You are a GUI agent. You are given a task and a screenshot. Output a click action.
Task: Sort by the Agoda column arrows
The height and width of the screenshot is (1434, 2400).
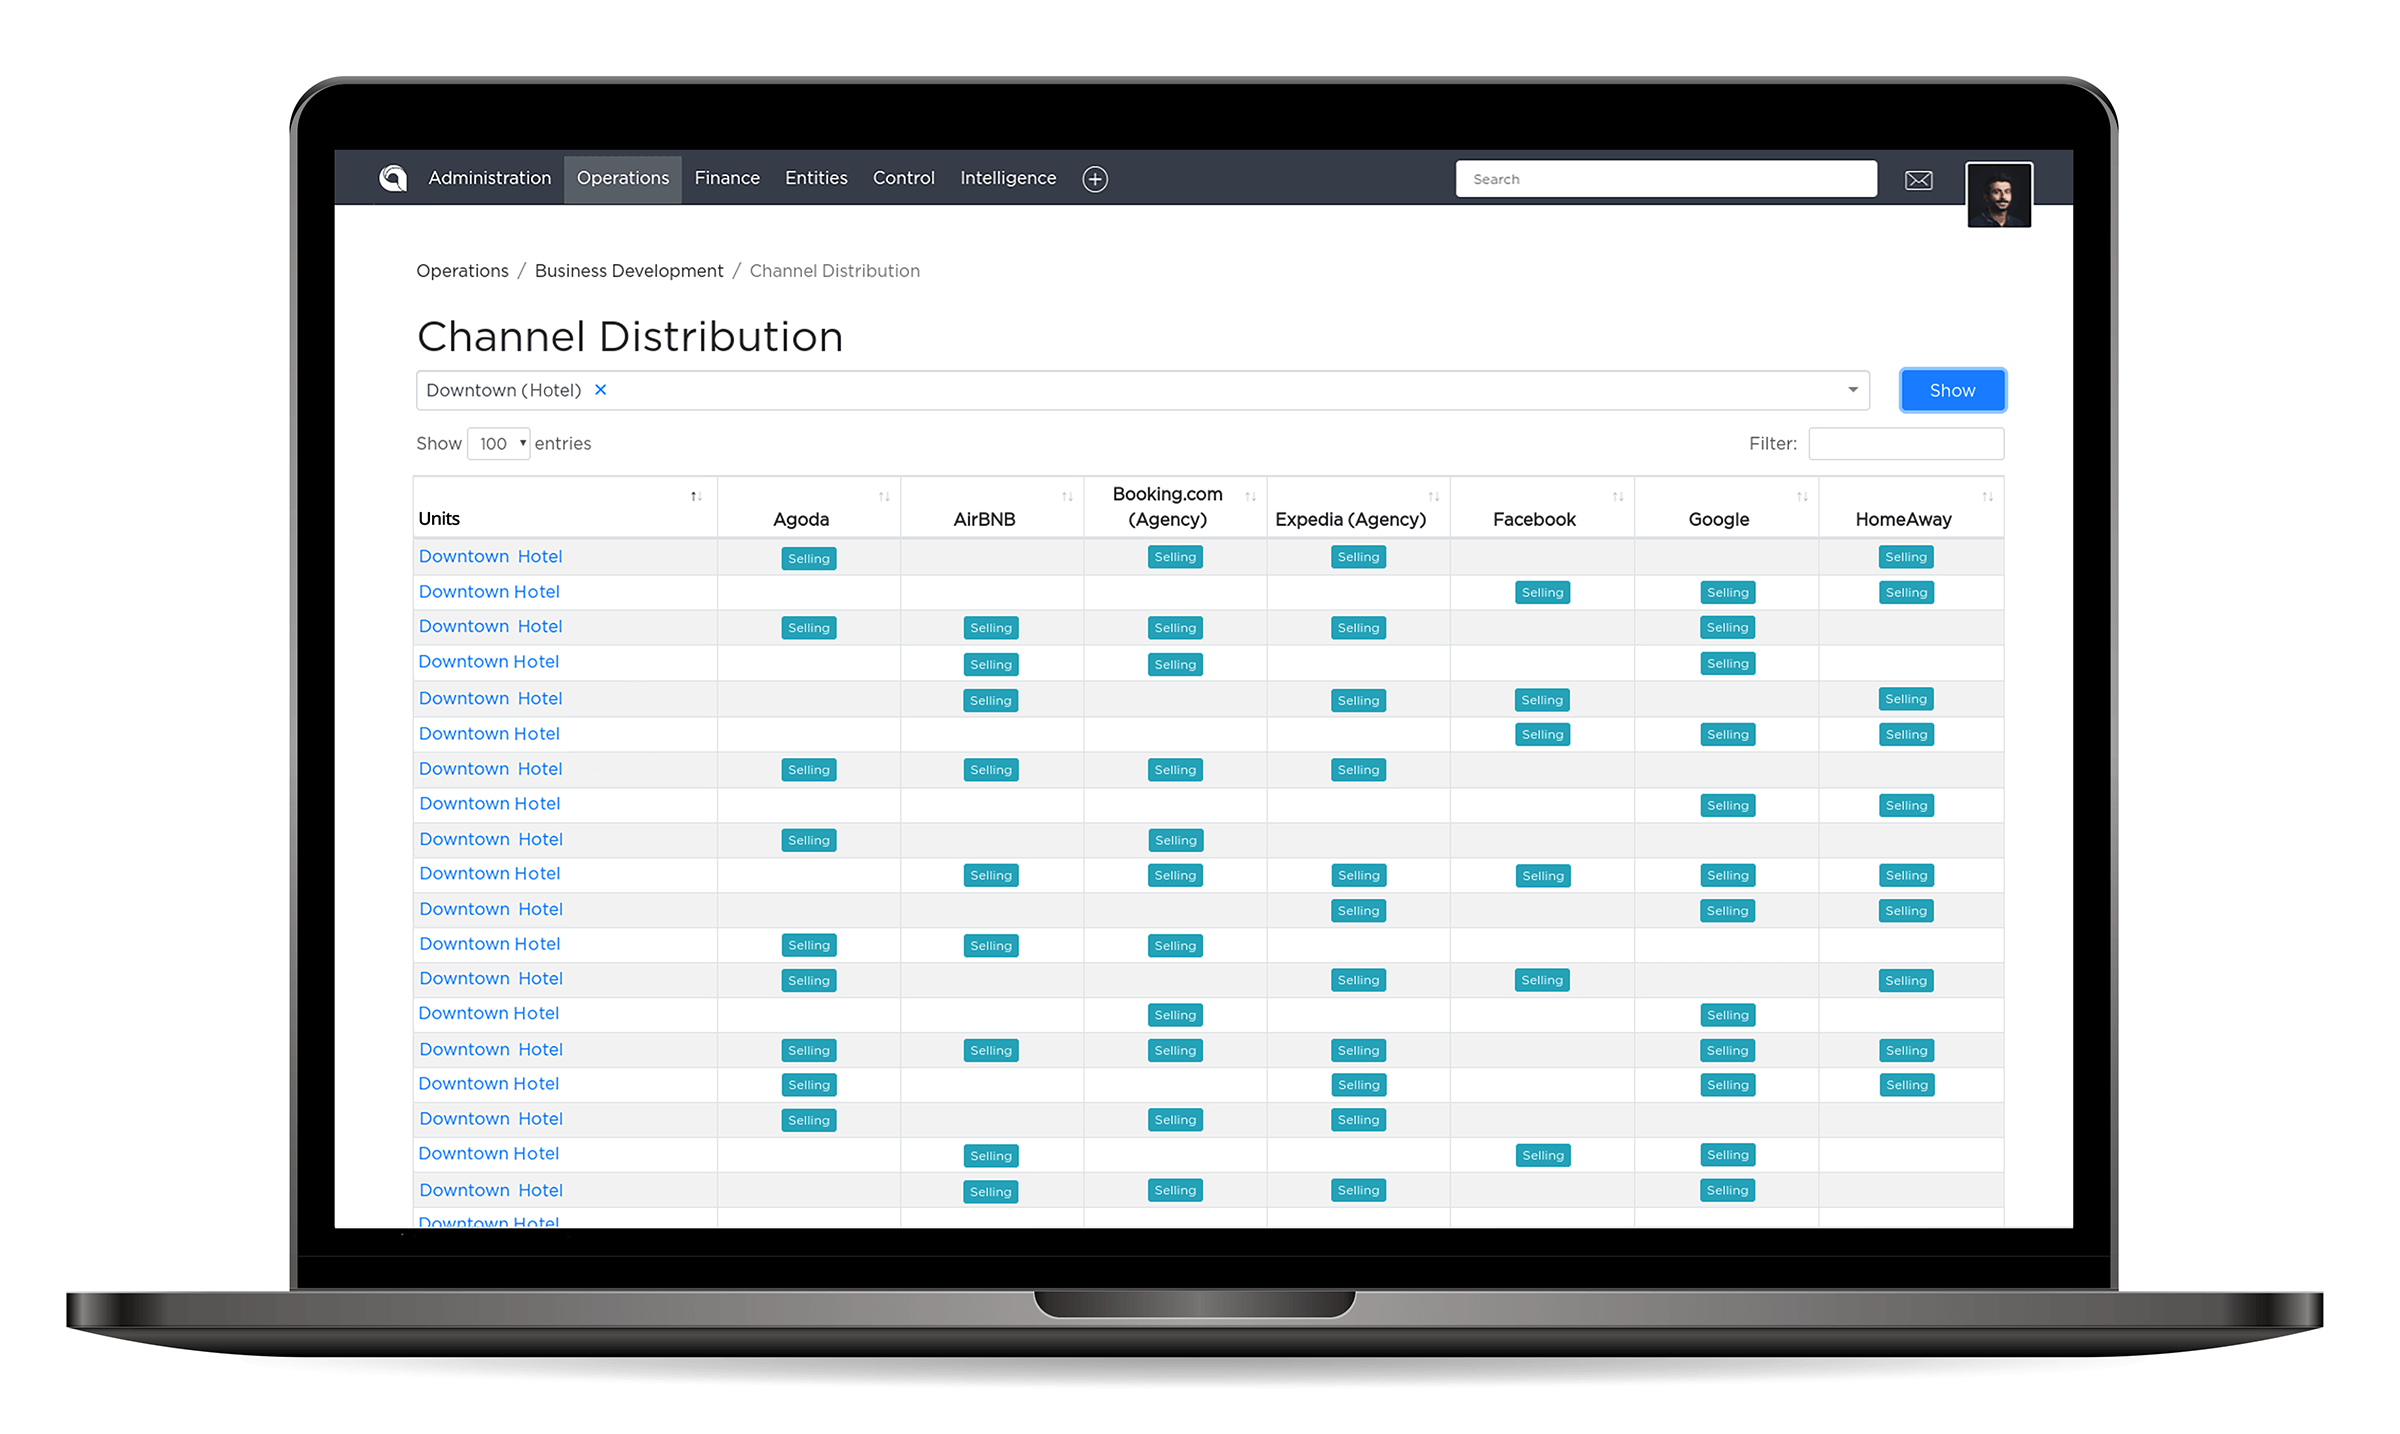pyautogui.click(x=884, y=497)
